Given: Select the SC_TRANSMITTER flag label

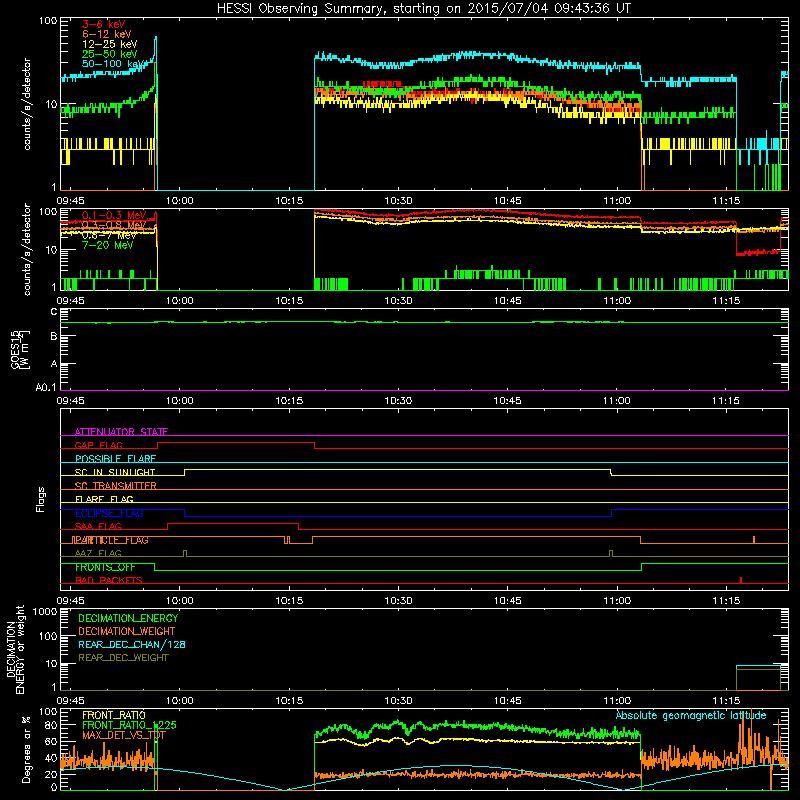Looking at the screenshot, I should point(115,486).
